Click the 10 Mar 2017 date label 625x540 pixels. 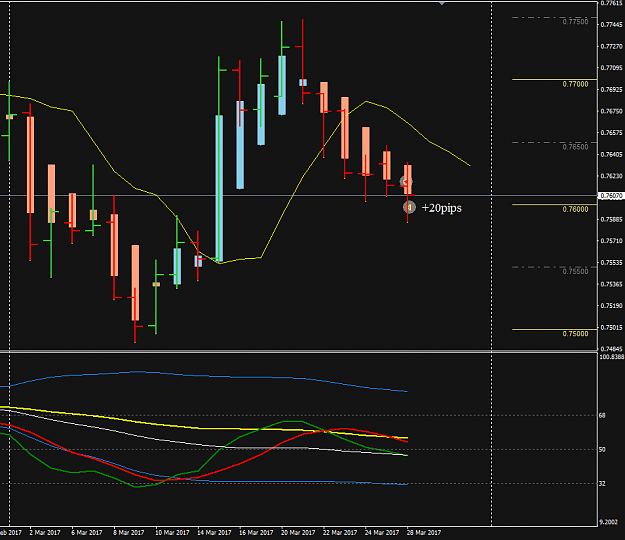[x=172, y=533]
